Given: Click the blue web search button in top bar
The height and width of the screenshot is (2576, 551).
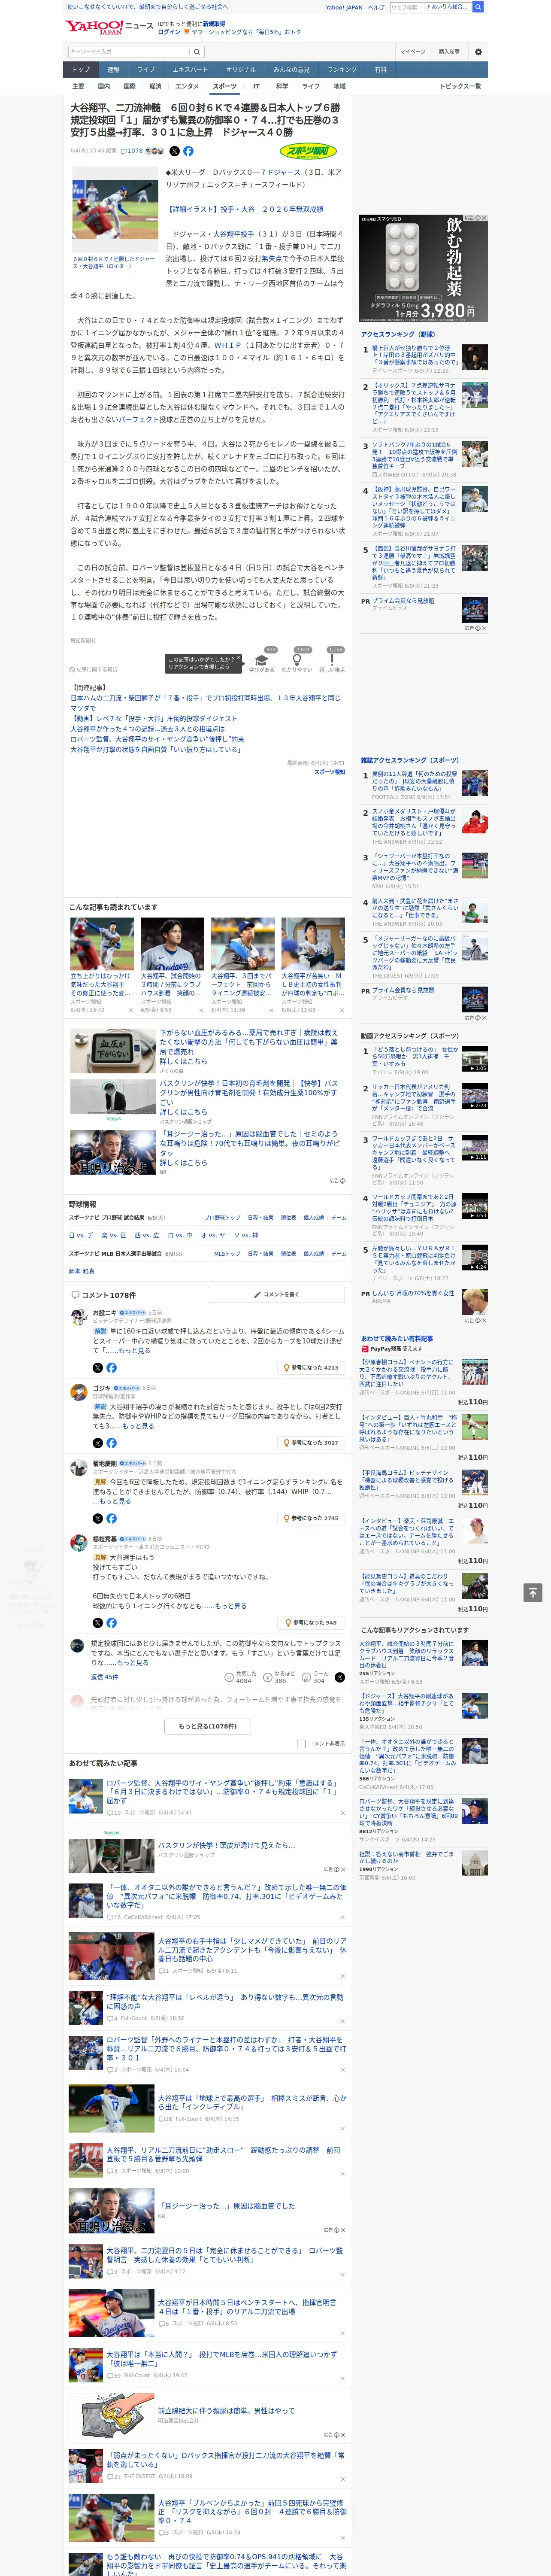Looking at the screenshot, I should pos(478,7).
